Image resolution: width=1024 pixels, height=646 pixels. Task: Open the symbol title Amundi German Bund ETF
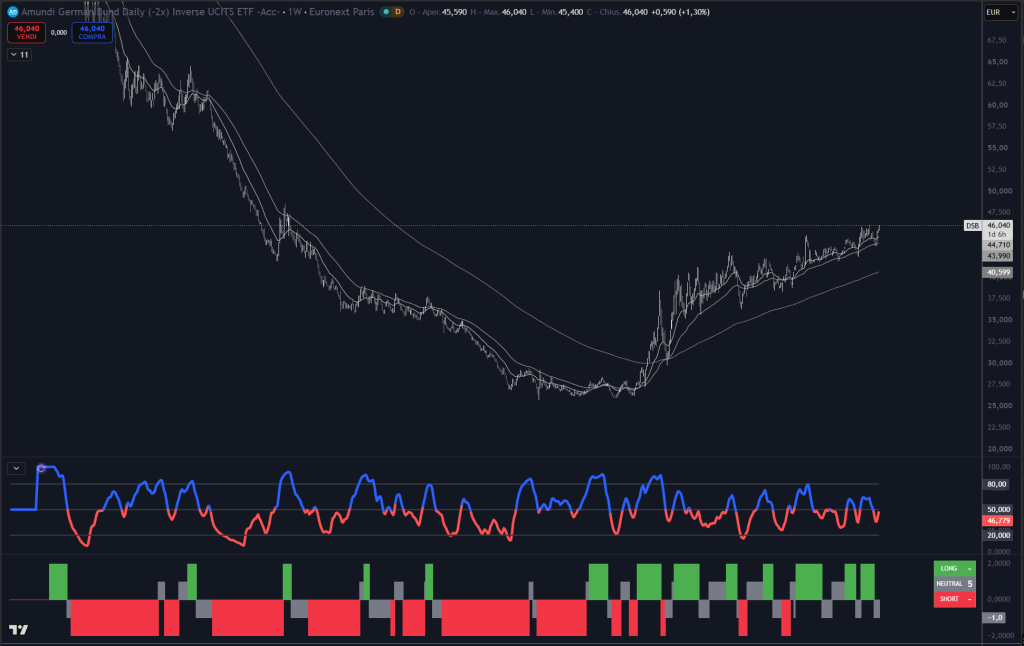(150, 12)
